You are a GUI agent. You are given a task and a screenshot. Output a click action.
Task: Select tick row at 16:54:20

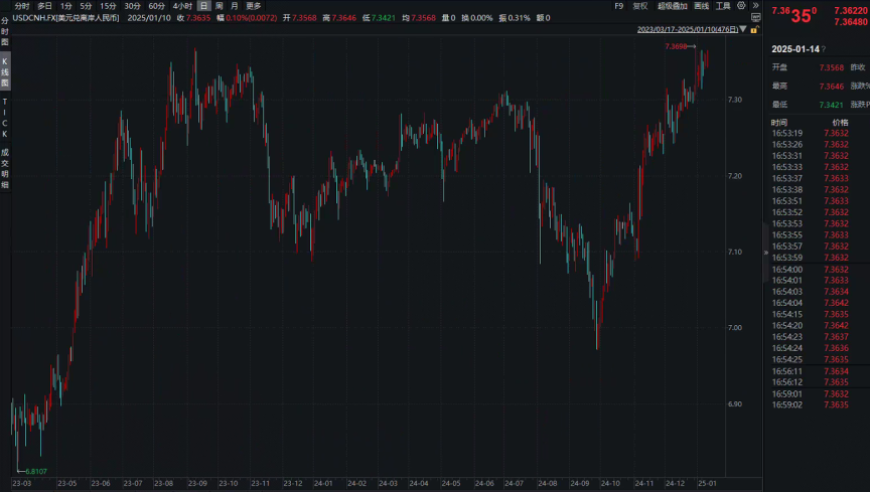pos(817,326)
